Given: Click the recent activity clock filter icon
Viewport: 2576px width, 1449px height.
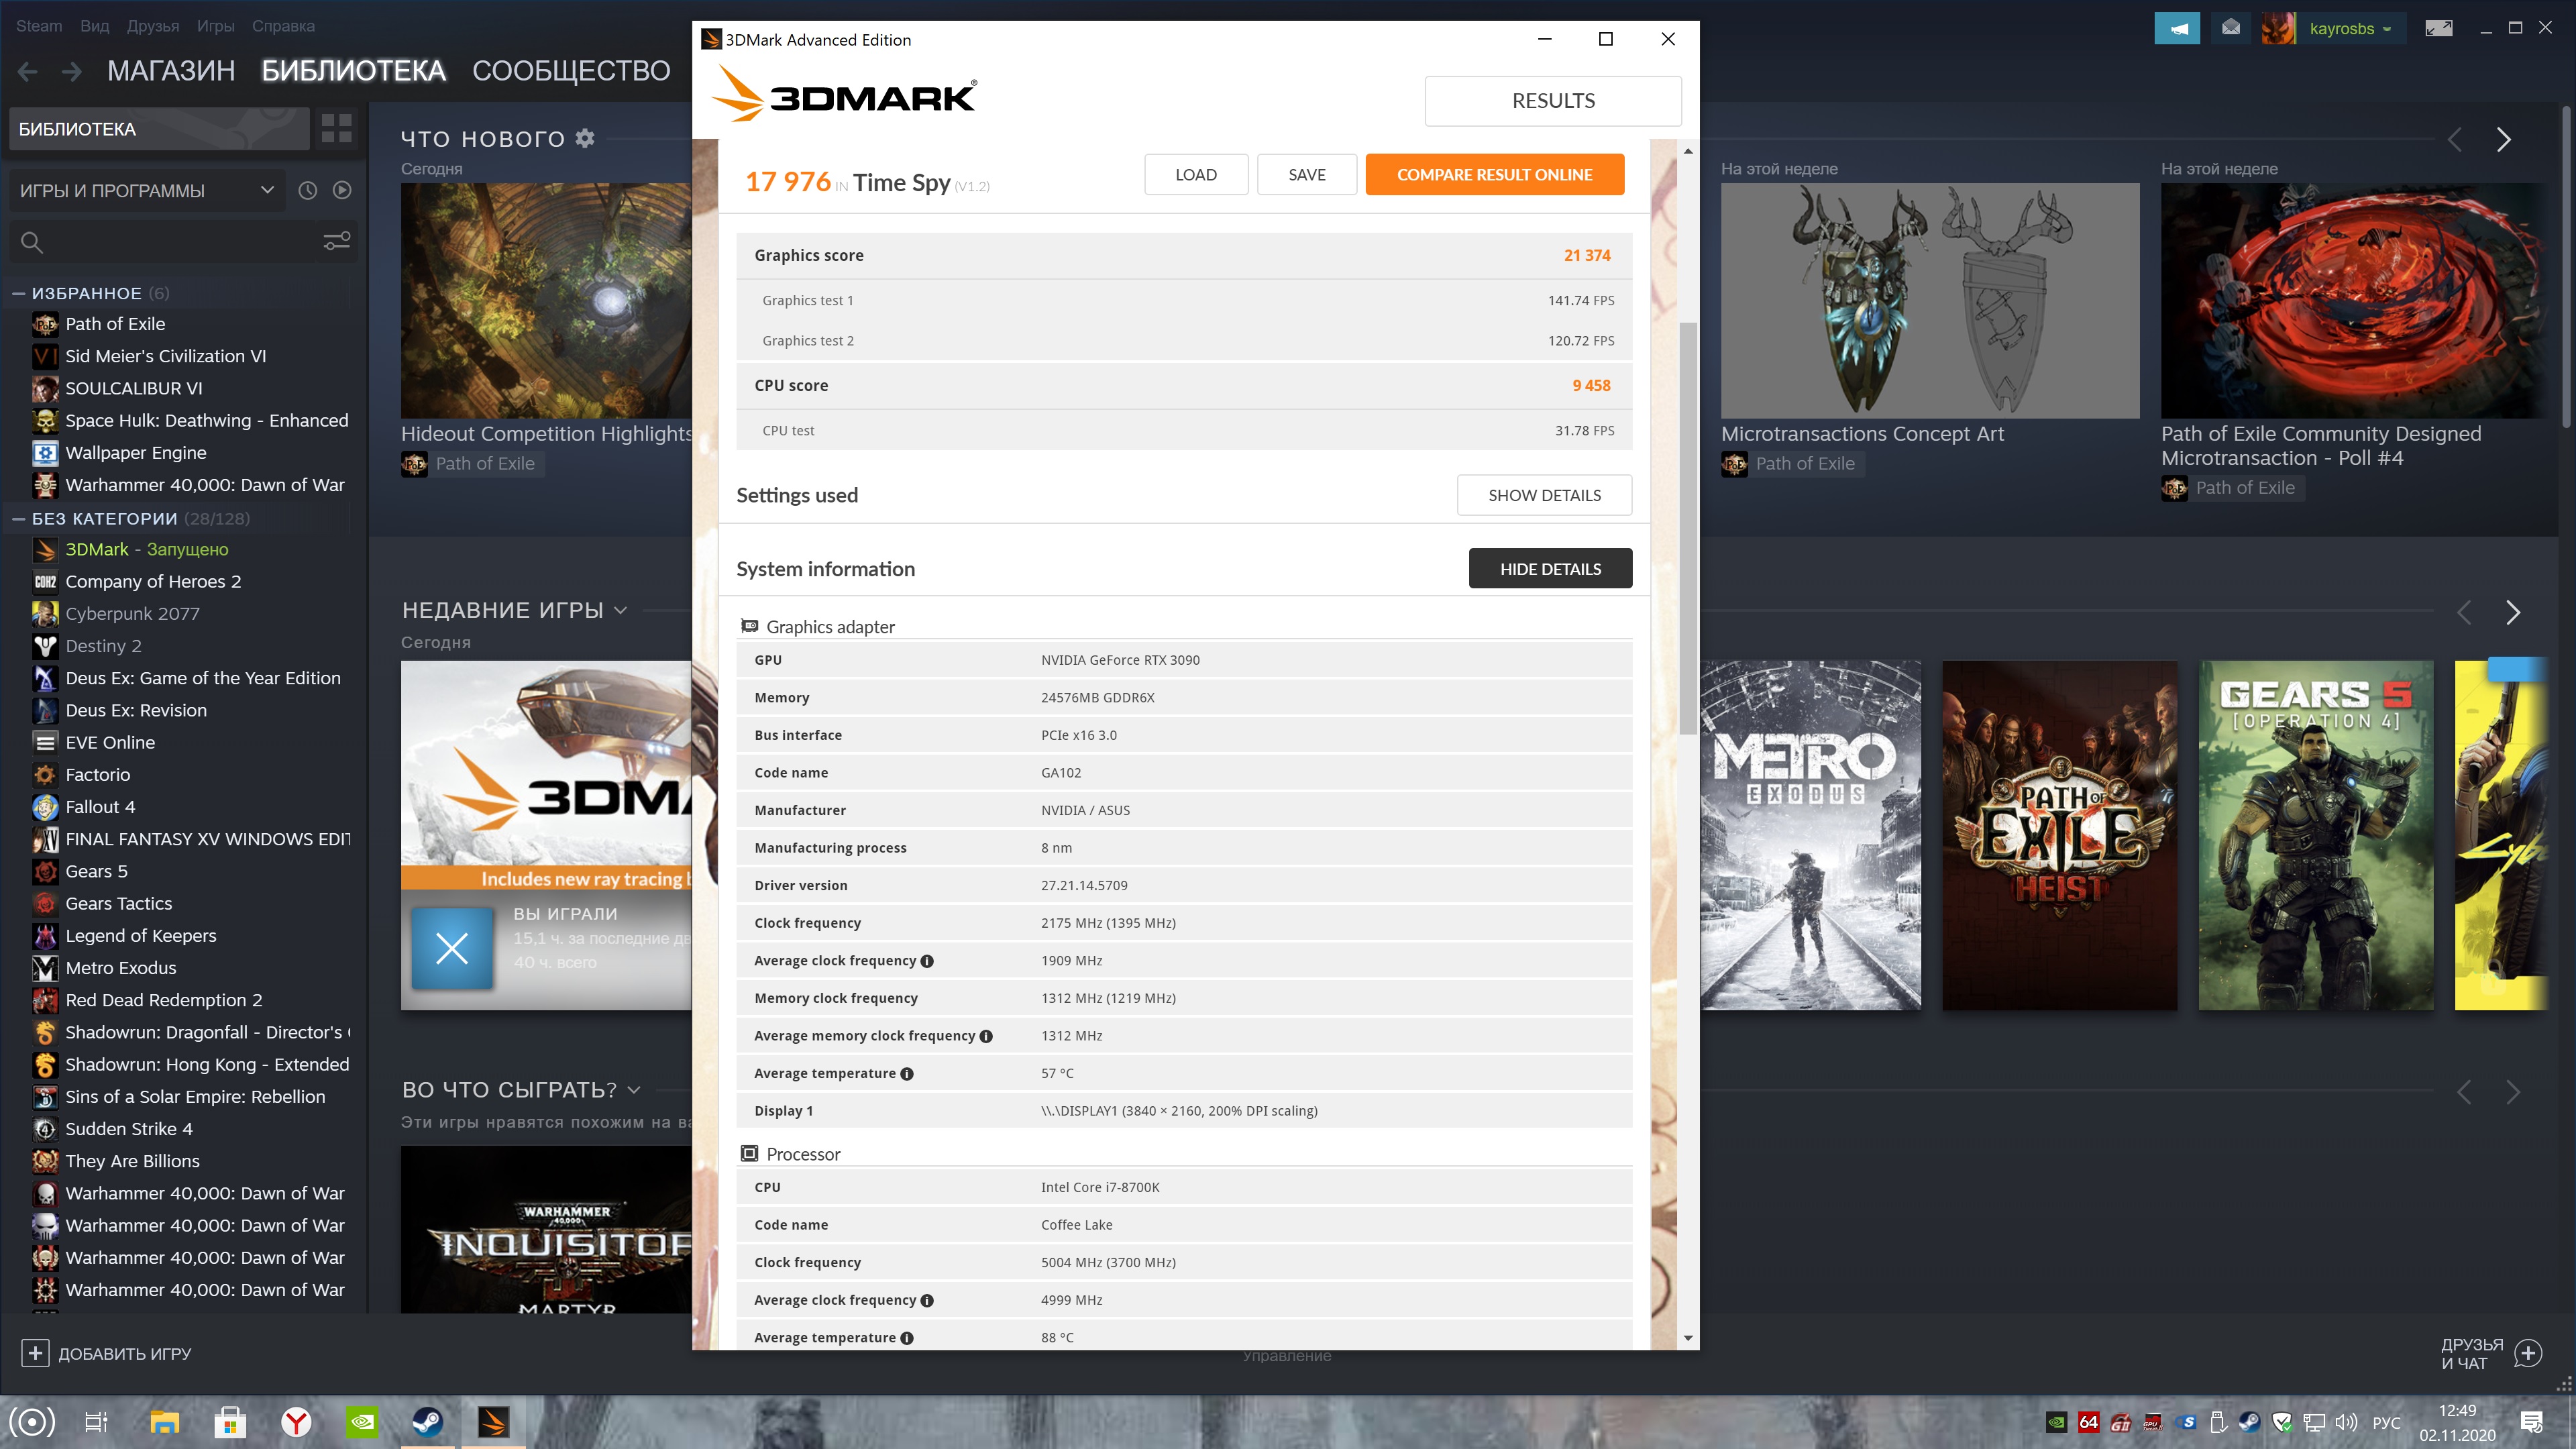Looking at the screenshot, I should pos(308,190).
